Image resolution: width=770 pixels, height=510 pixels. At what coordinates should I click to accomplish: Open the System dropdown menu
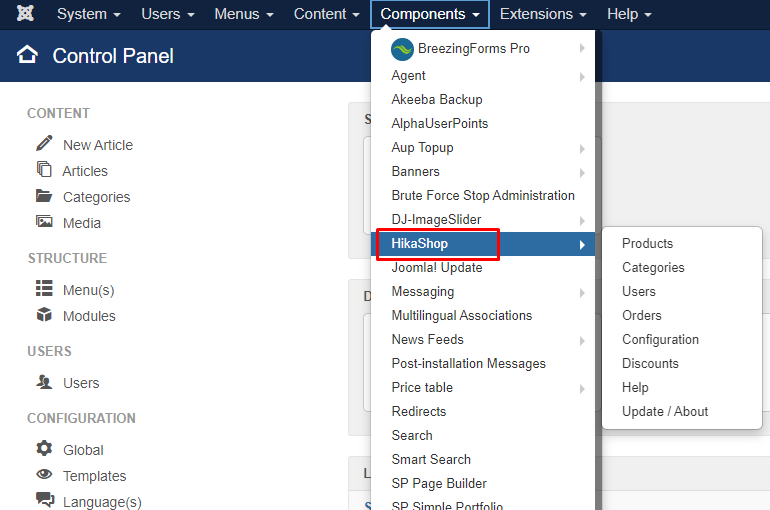point(89,14)
